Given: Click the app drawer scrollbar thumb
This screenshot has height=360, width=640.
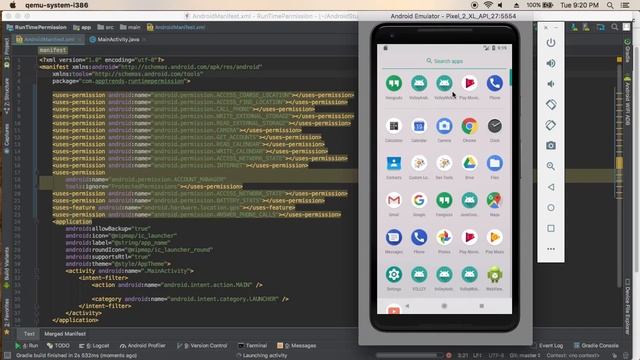Looking at the screenshot, I should click(x=510, y=77).
